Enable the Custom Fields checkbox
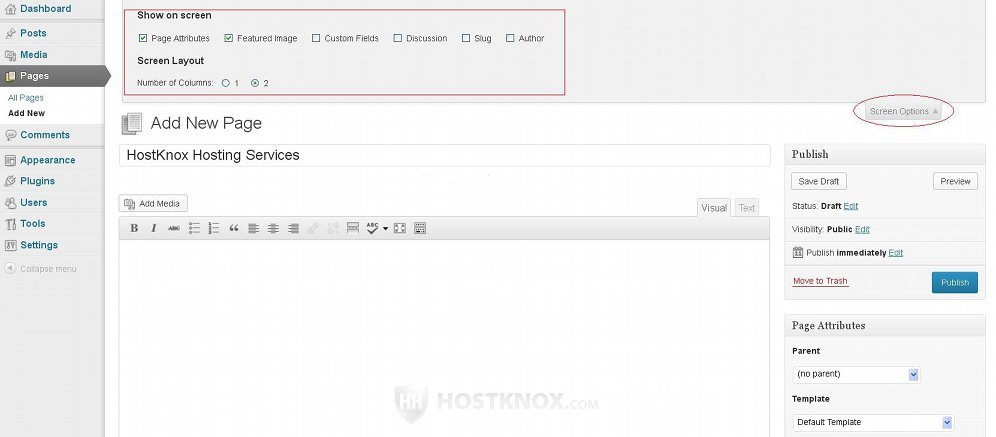 click(316, 38)
